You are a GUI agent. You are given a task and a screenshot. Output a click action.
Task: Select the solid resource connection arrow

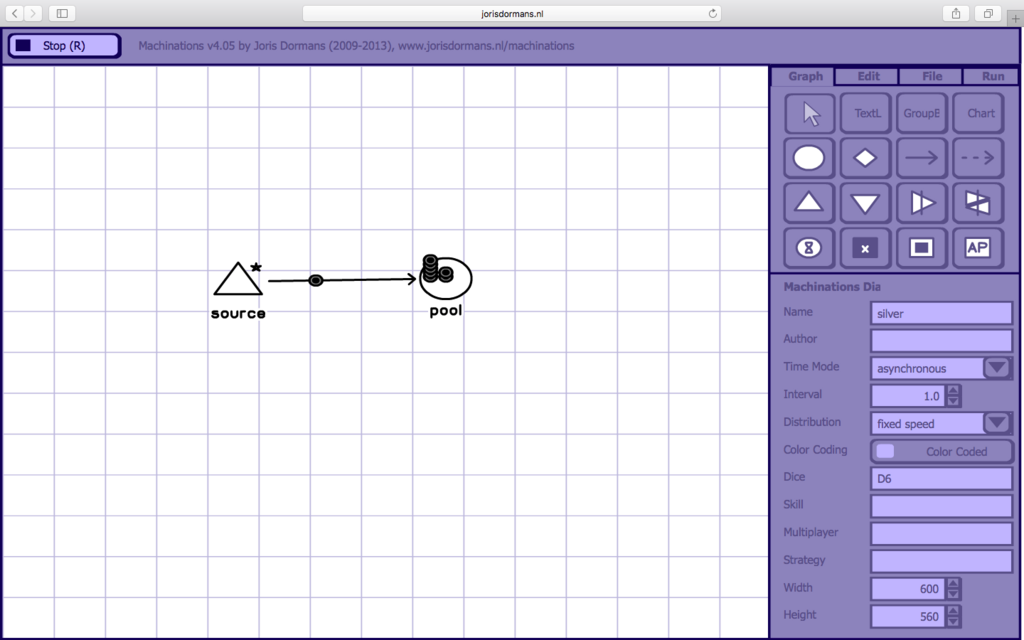click(x=921, y=158)
